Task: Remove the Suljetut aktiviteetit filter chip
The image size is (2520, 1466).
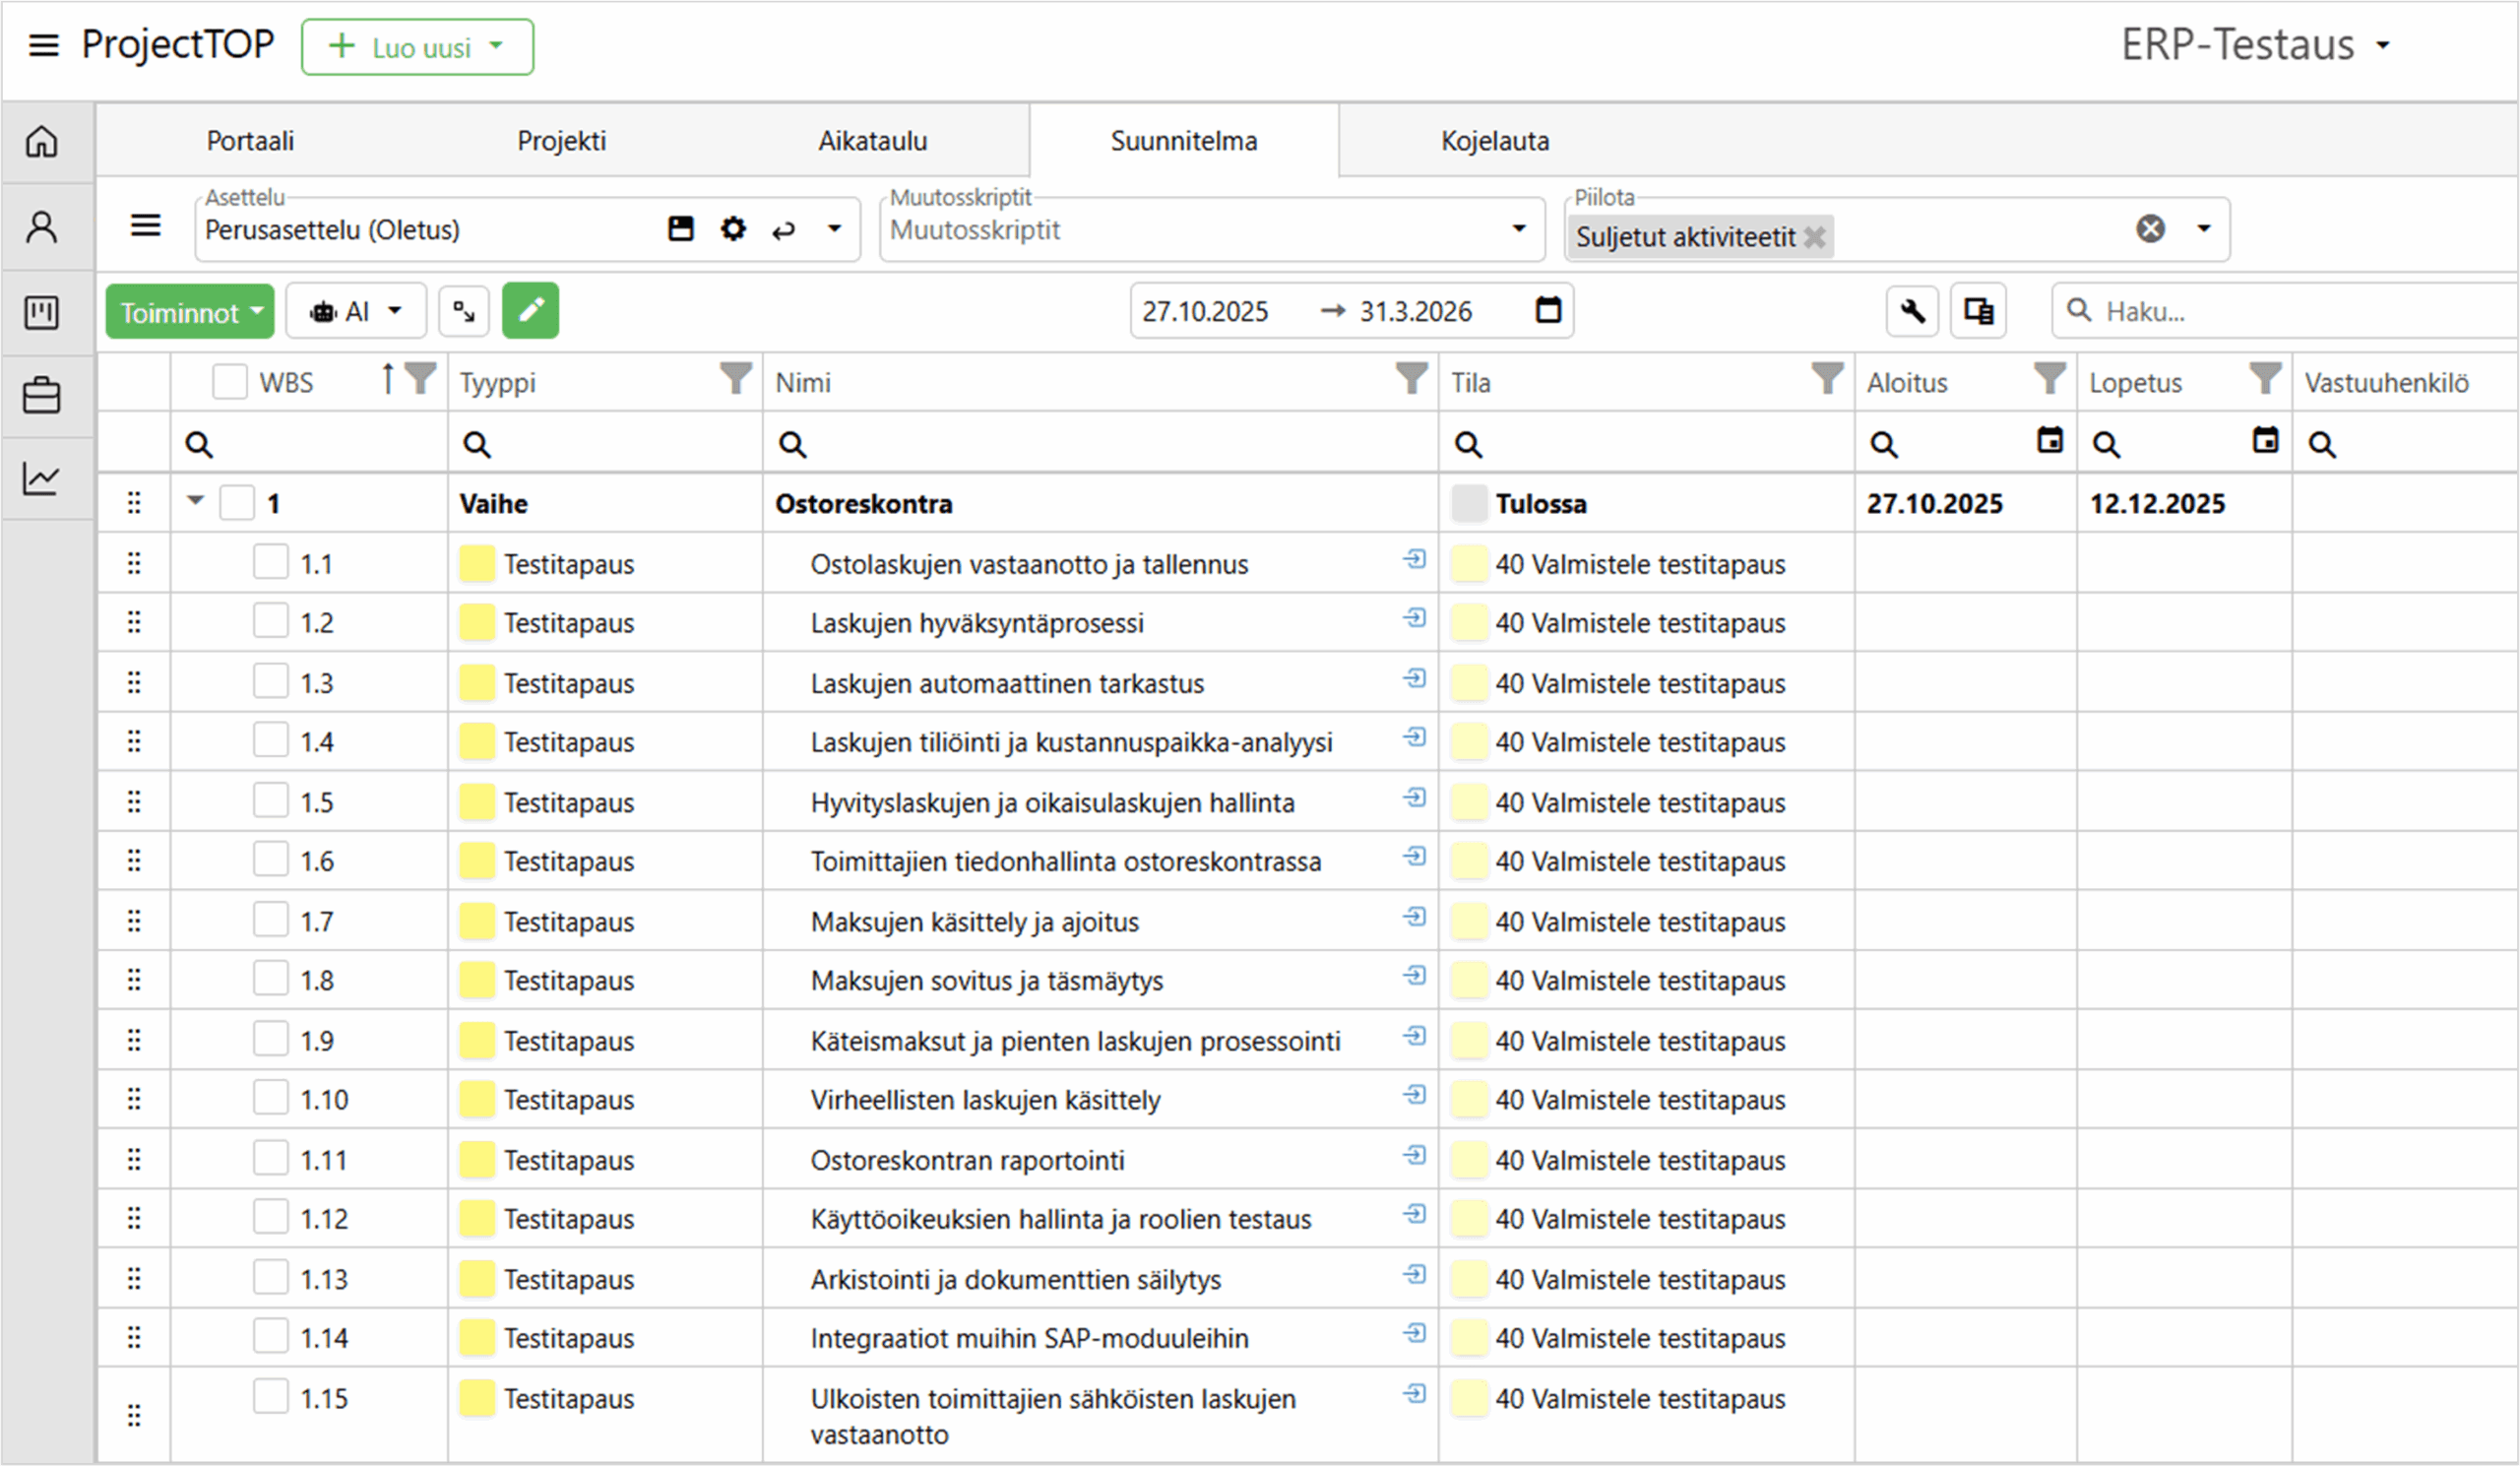Action: tap(1814, 238)
